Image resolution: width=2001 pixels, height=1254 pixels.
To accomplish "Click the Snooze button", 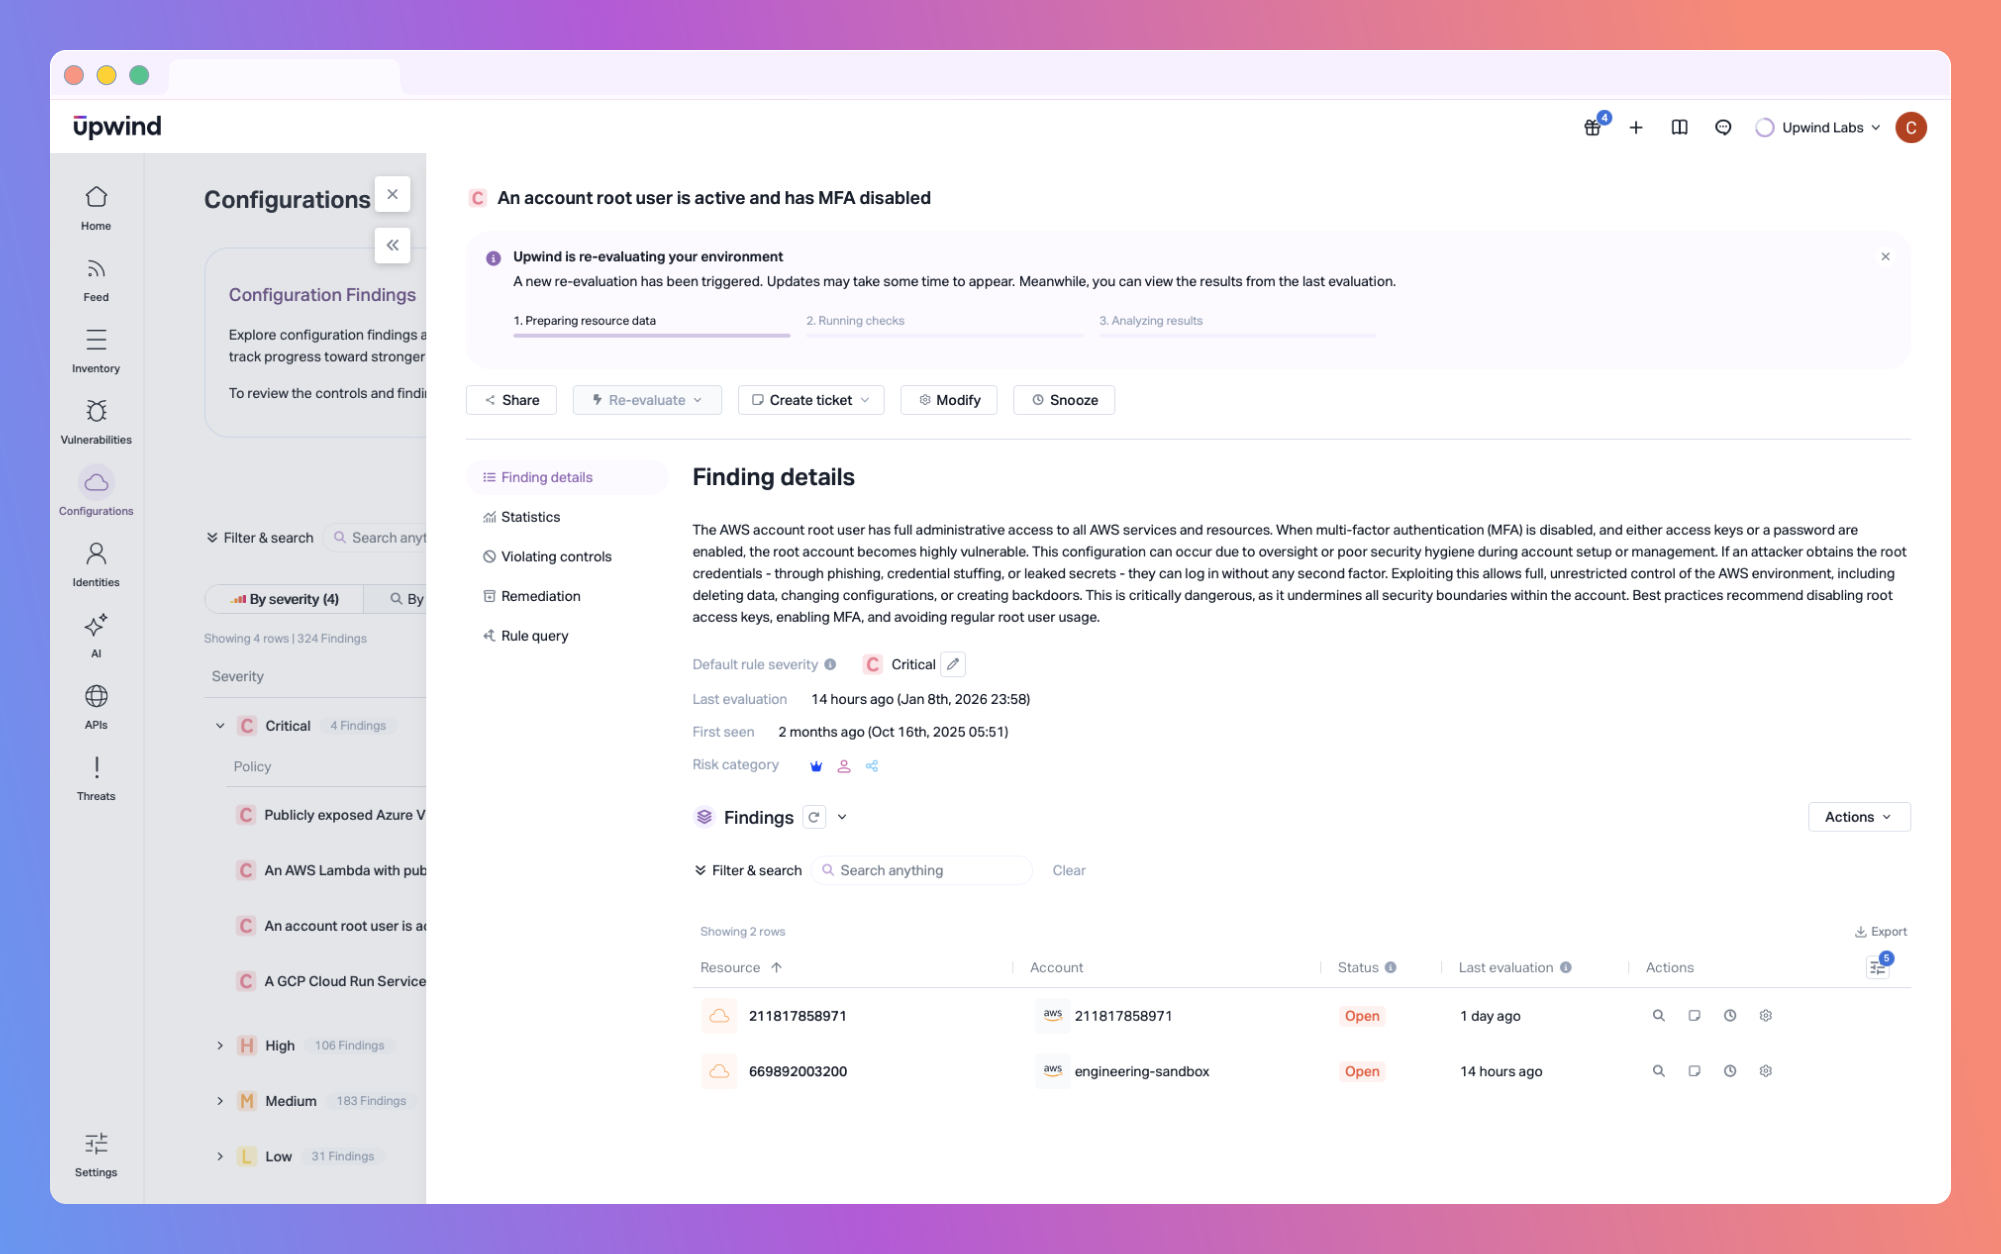I will (x=1064, y=400).
